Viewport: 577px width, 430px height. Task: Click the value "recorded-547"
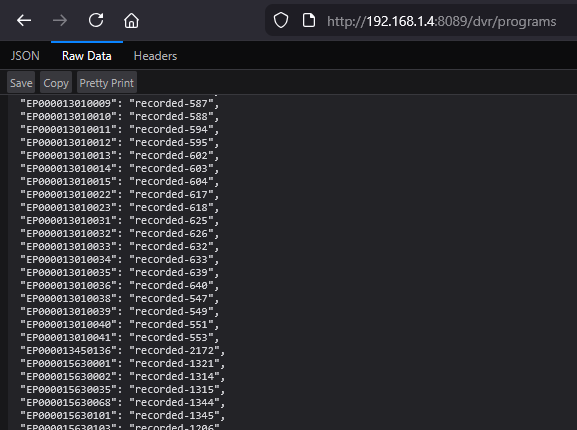[x=171, y=299]
